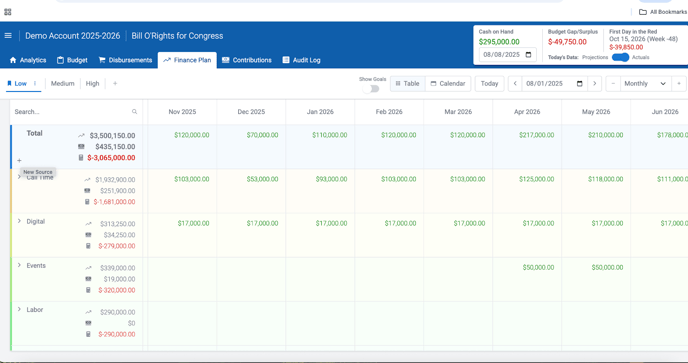Select the Medium scenario

click(x=63, y=83)
